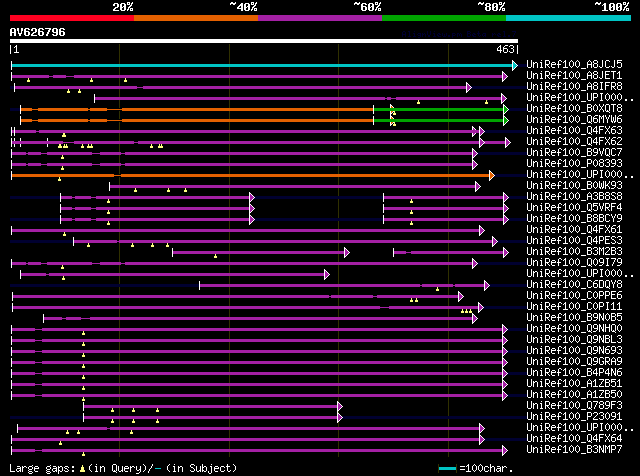Click the purple ~60% identity color segment
Viewport: 640px width, 476px height.
pyautogui.click(x=320, y=18)
